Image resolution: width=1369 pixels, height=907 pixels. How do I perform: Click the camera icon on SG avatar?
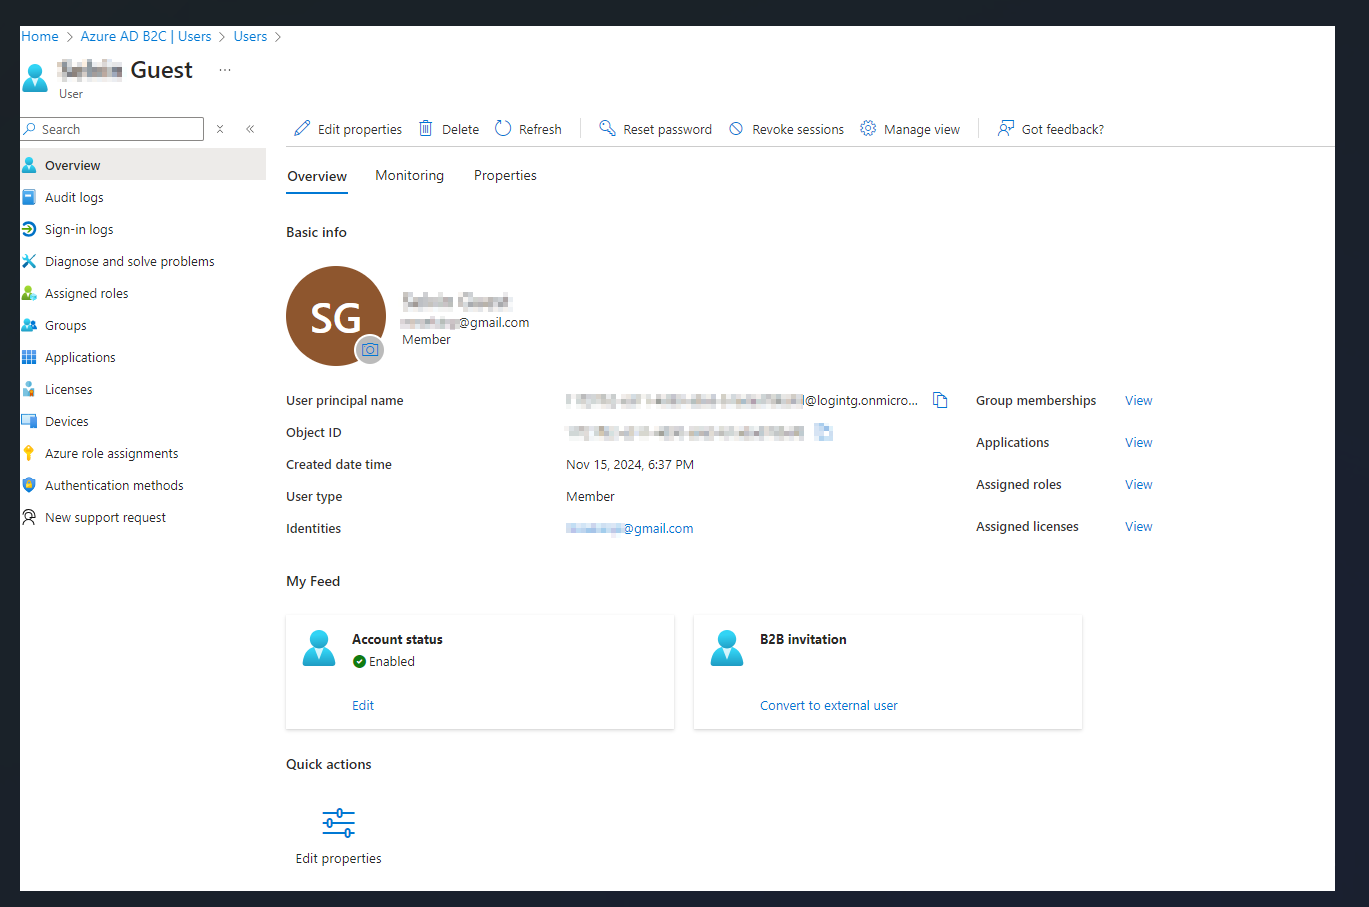coord(370,350)
